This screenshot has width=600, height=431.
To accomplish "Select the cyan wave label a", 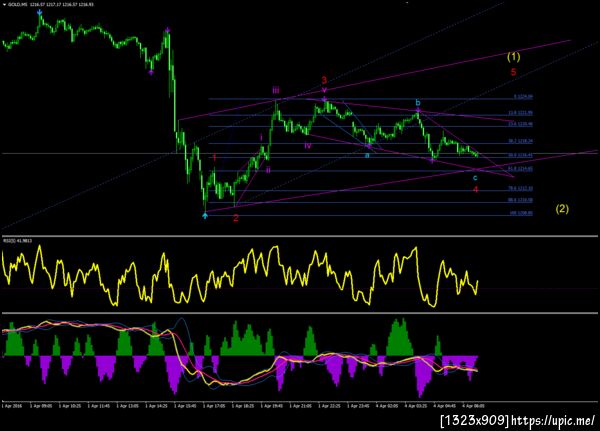I will click(367, 155).
